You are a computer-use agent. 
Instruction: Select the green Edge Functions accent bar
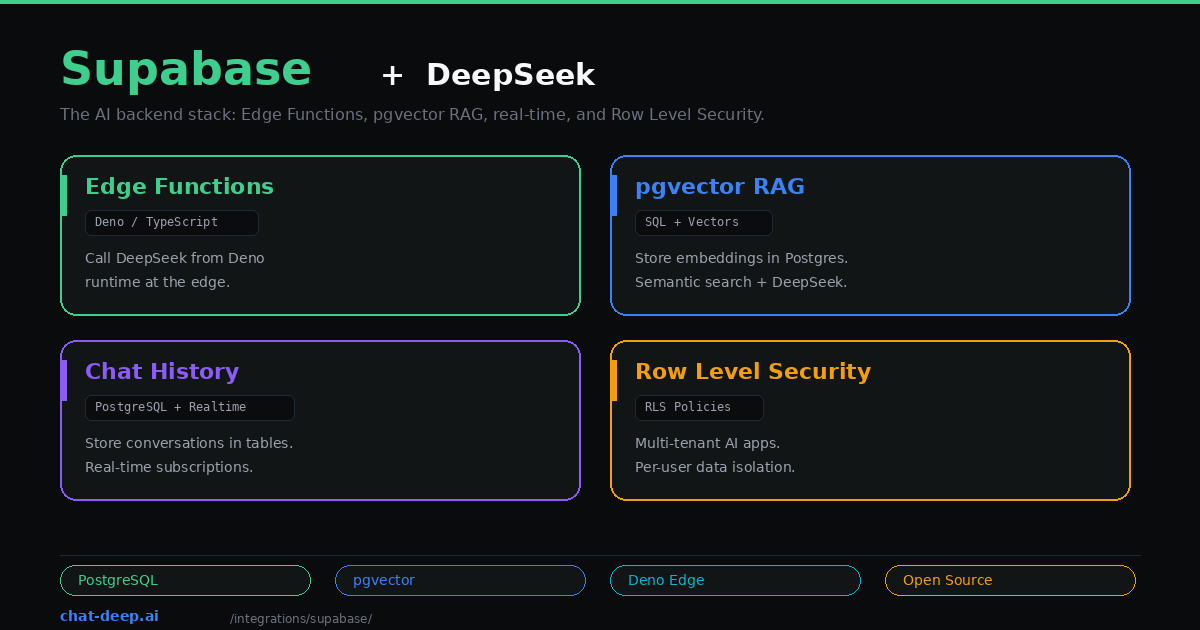pyautogui.click(x=65, y=194)
